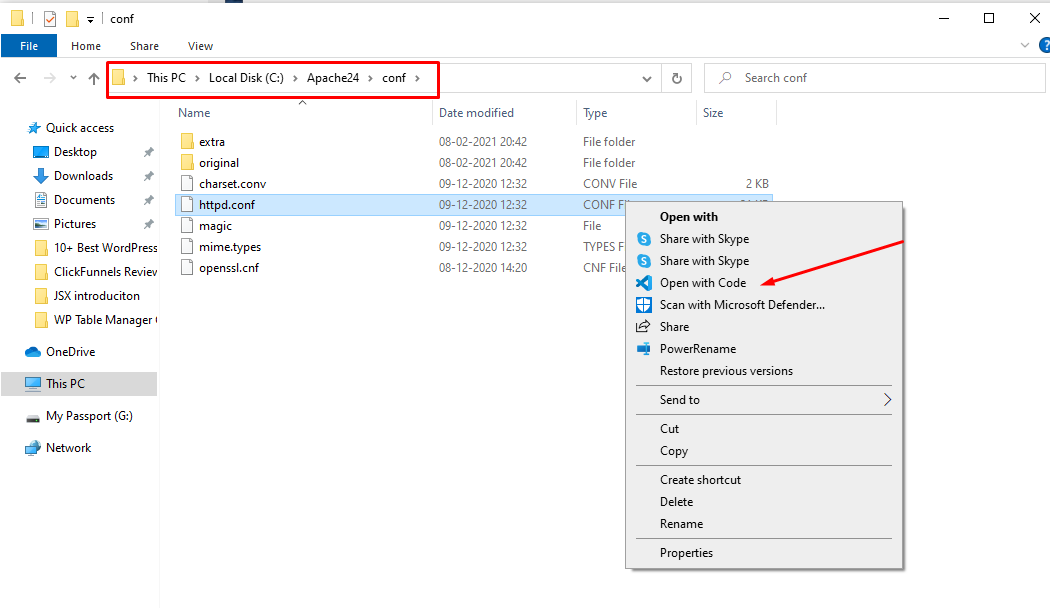Click the Up one level arrow
This screenshot has height=608, width=1050.
click(94, 78)
